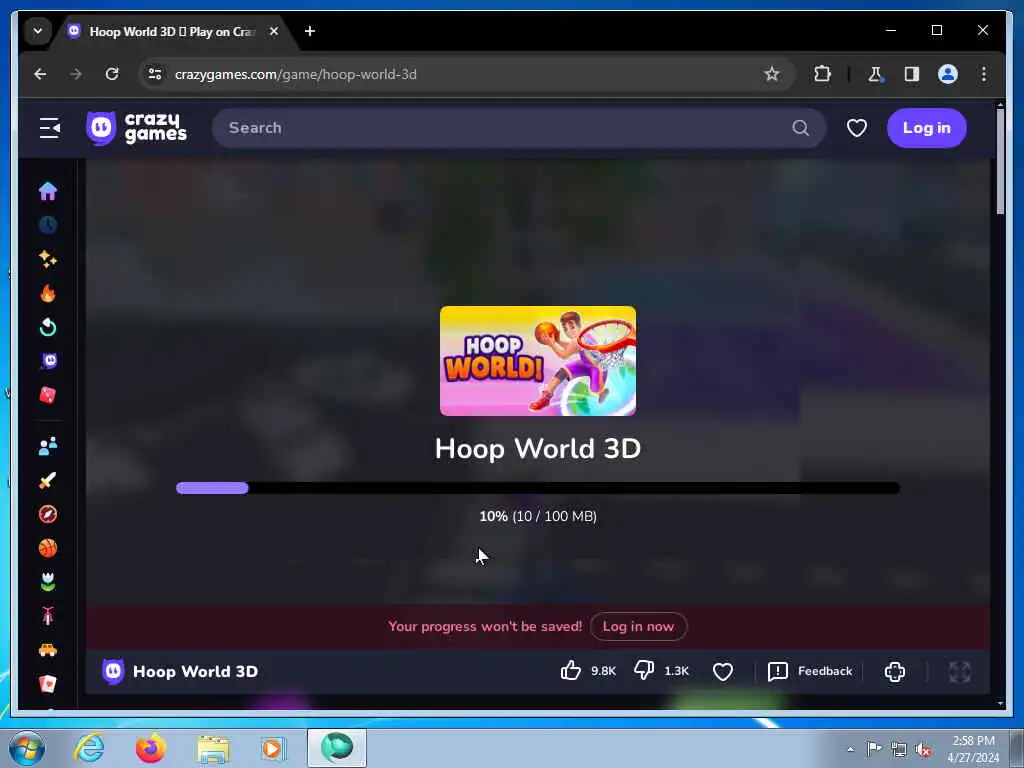This screenshot has height=768, width=1024.
Task: Open the CrazyGames logo homepage
Action: pyautogui.click(x=136, y=128)
